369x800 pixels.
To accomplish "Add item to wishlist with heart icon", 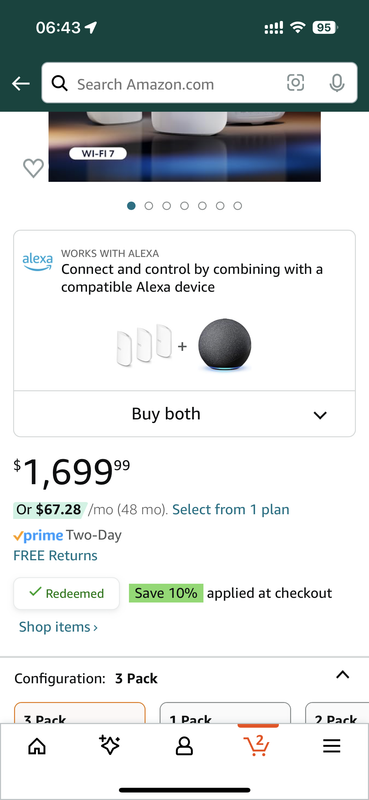I will pos(34,168).
